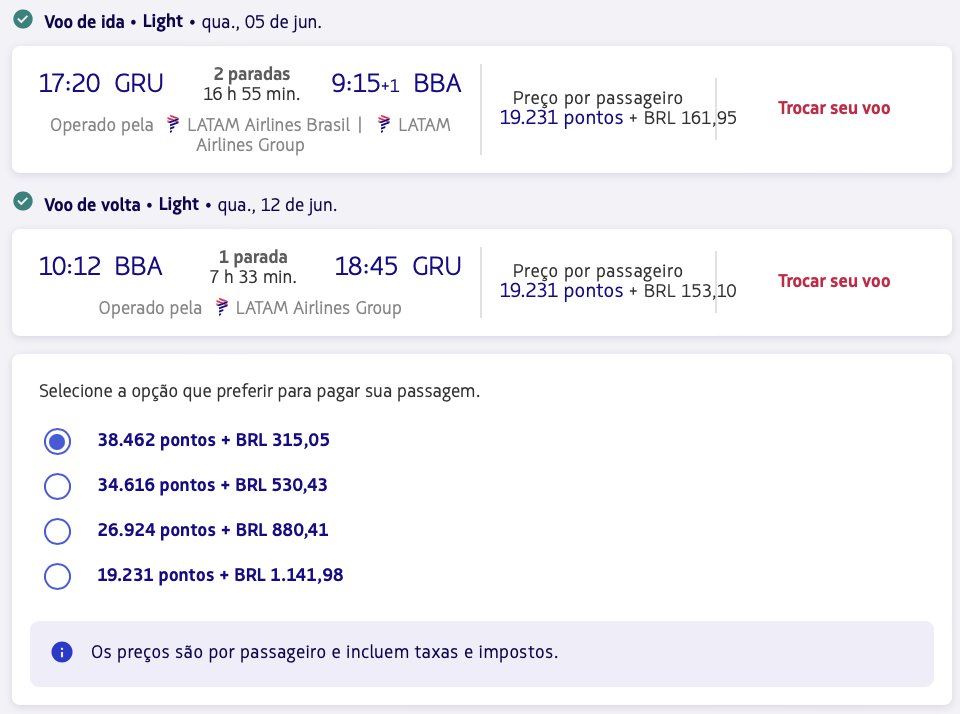
Task: Click the 2 paradas stop details
Action: click(252, 74)
